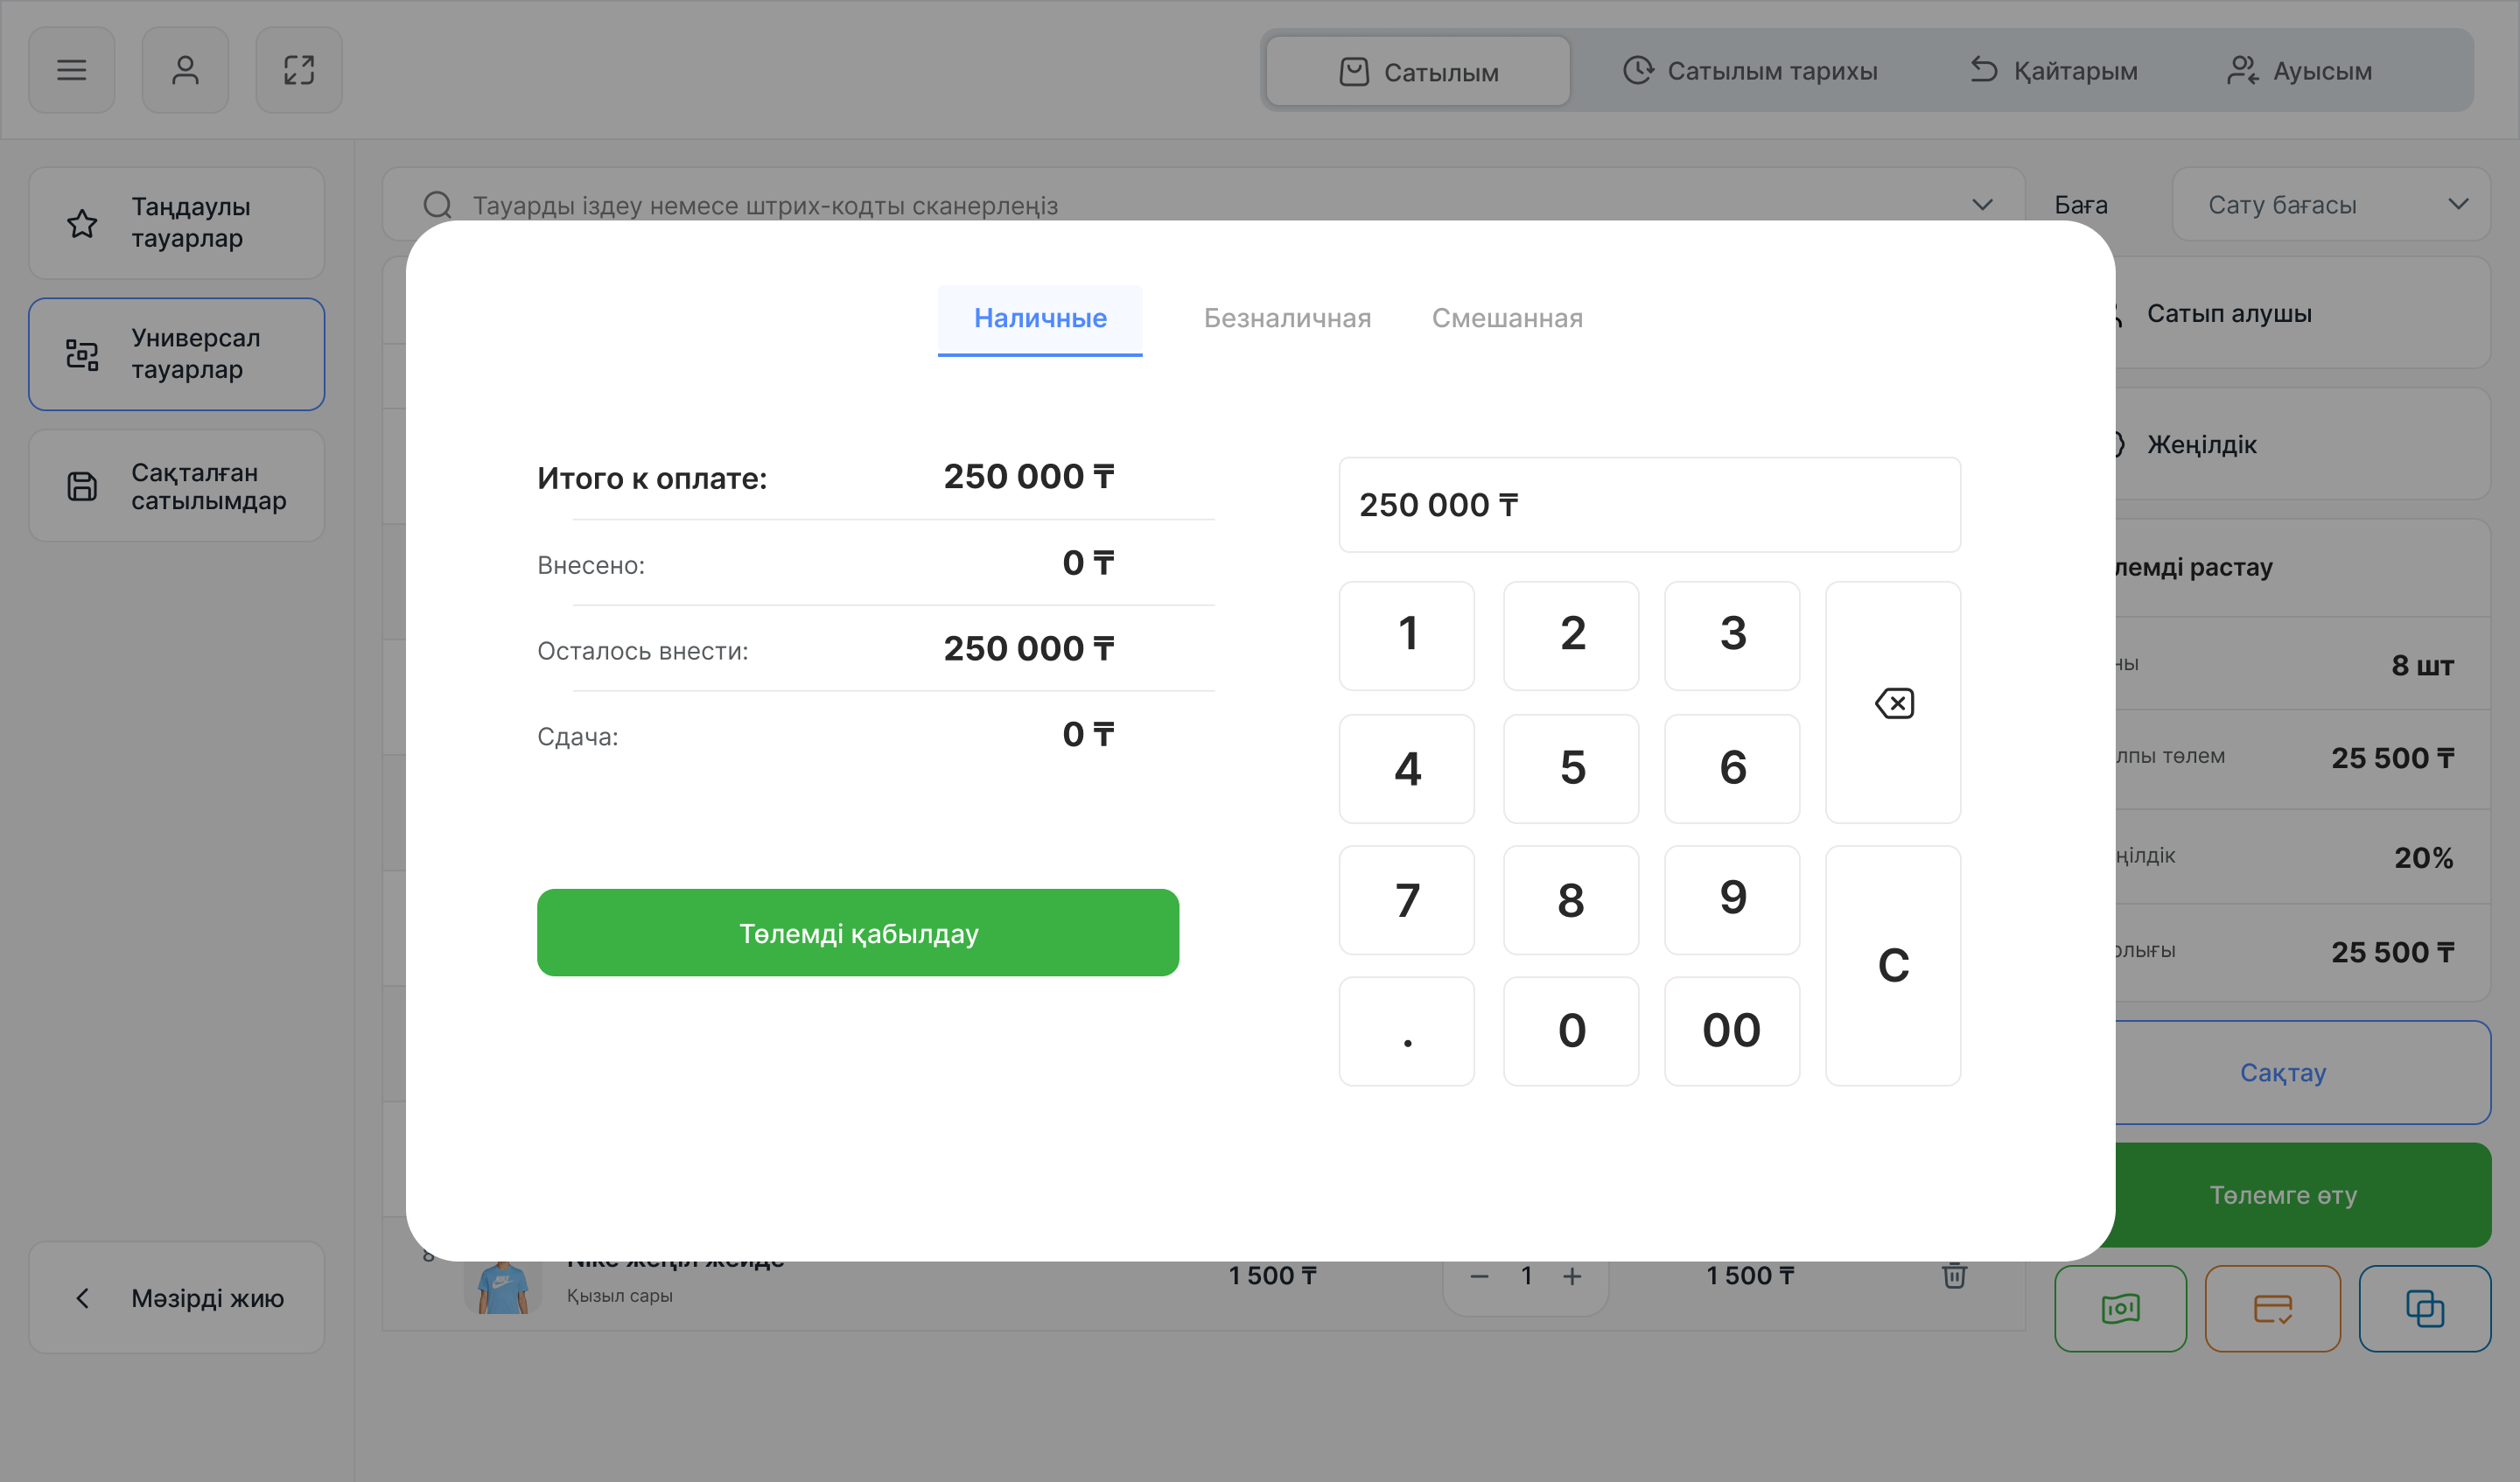This screenshot has height=1482, width=2520.
Task: Tap keypad digit 7
Action: point(1407,900)
